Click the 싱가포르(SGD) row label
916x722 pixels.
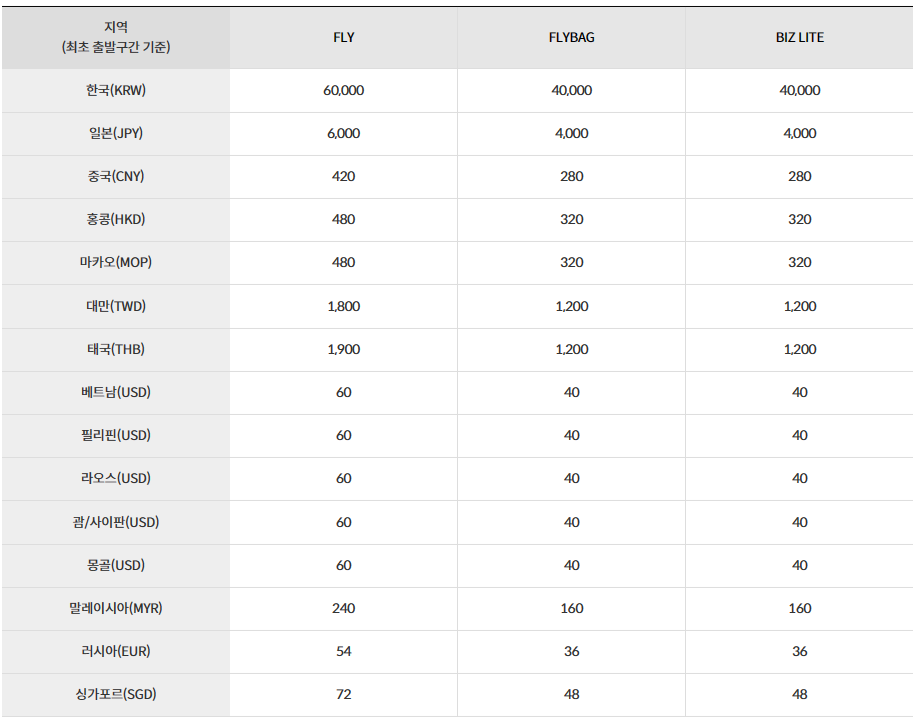(x=116, y=695)
